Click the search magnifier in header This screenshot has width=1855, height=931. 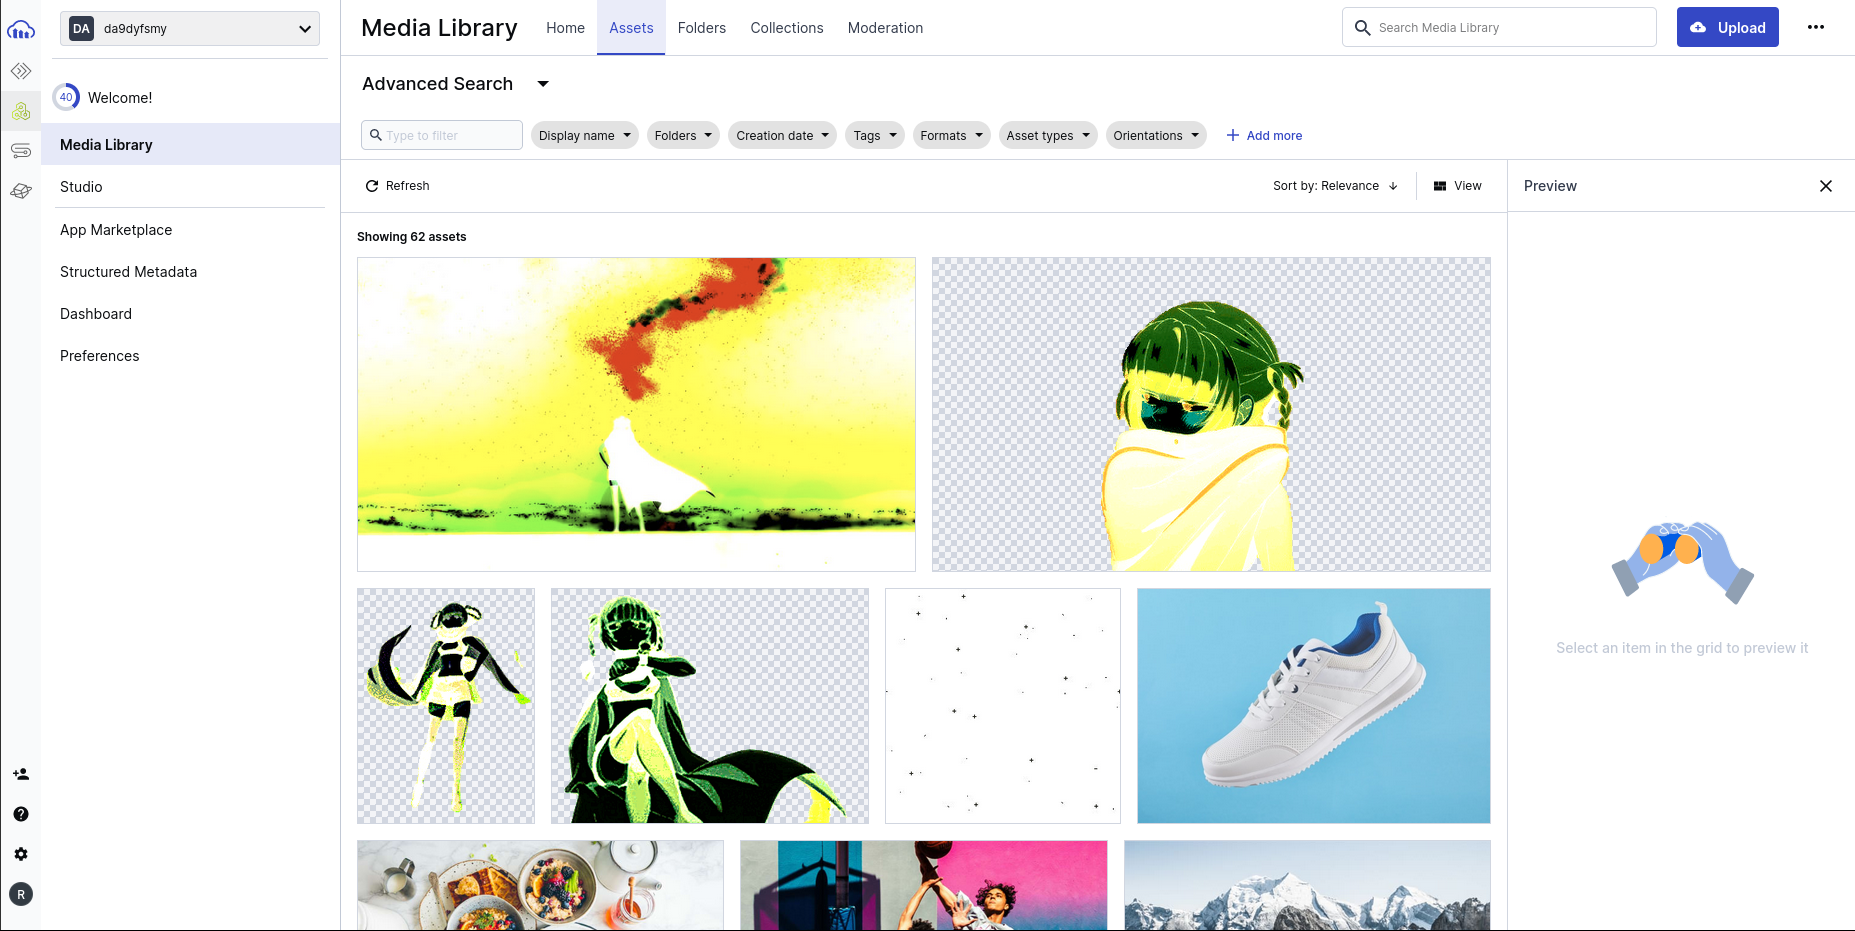pos(1362,28)
